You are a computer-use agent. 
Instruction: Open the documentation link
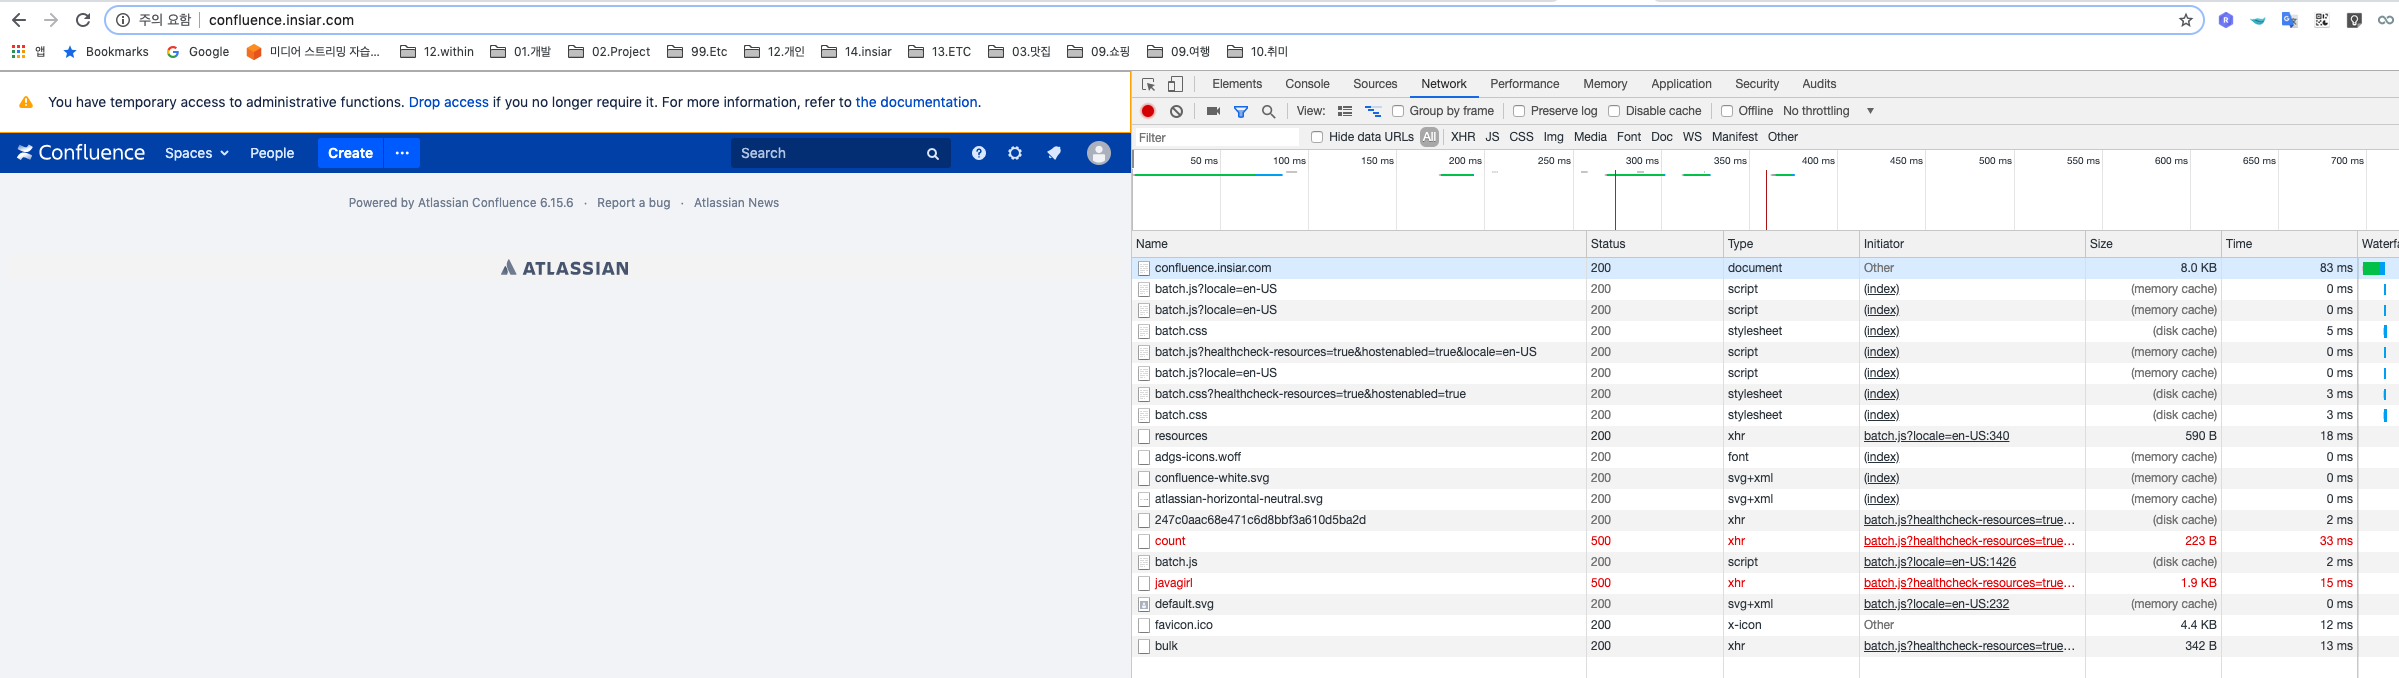916,102
